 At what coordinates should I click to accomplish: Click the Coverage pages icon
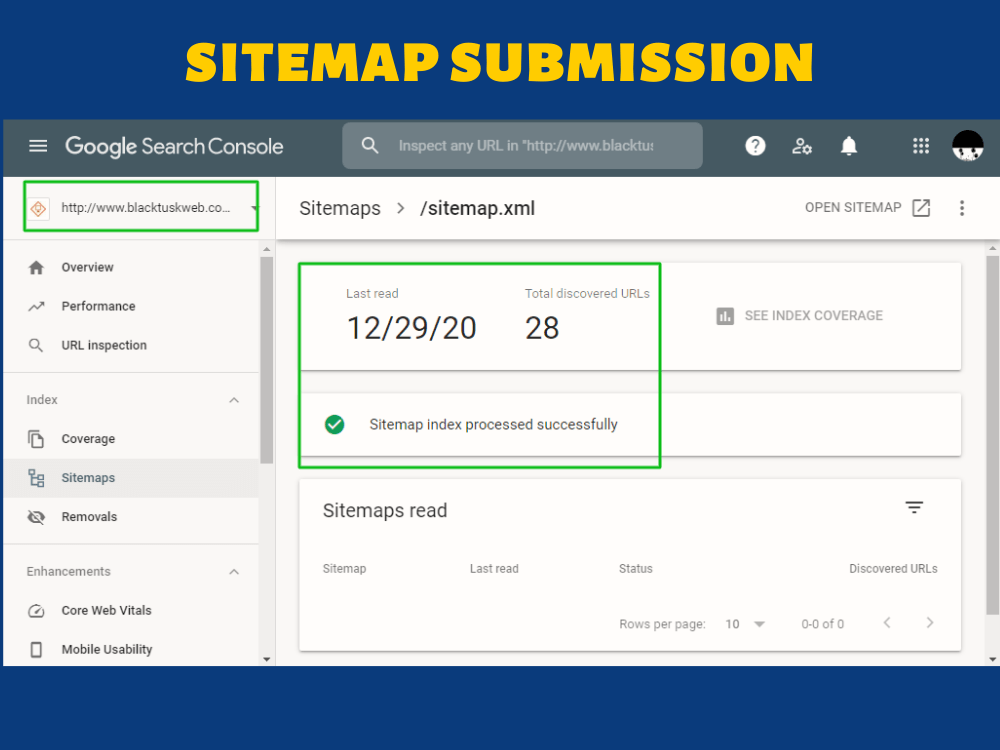(x=36, y=439)
